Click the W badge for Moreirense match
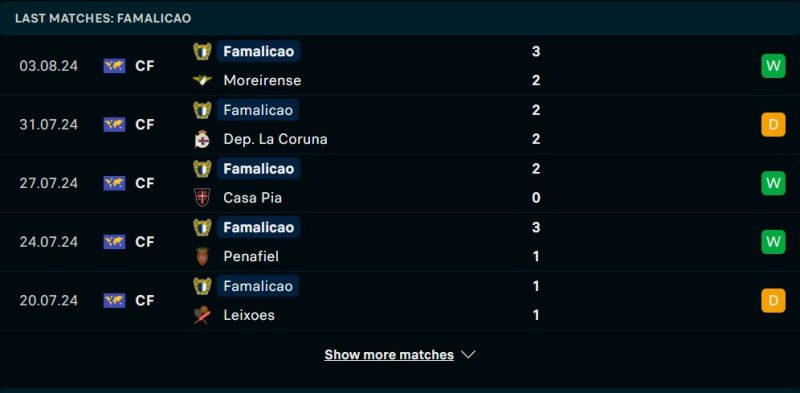Viewport: 800px width, 393px height. pyautogui.click(x=773, y=66)
